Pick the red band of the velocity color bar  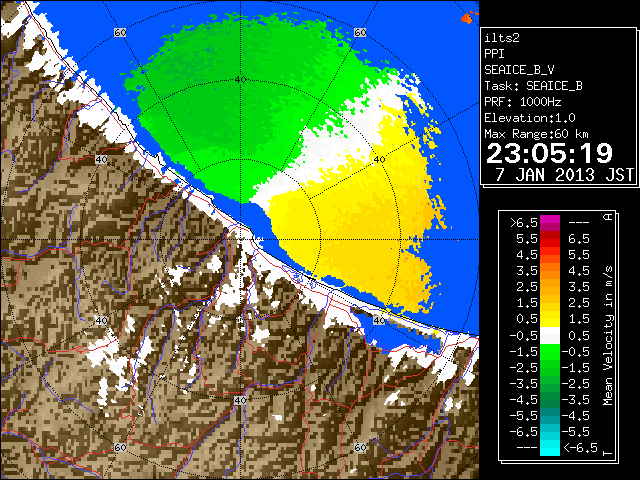[x=550, y=239]
